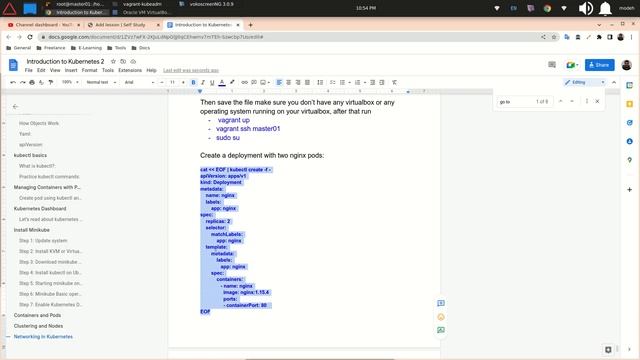This screenshot has width=640, height=360.
Task: Add a comment from the toolbar
Action: 254,82
